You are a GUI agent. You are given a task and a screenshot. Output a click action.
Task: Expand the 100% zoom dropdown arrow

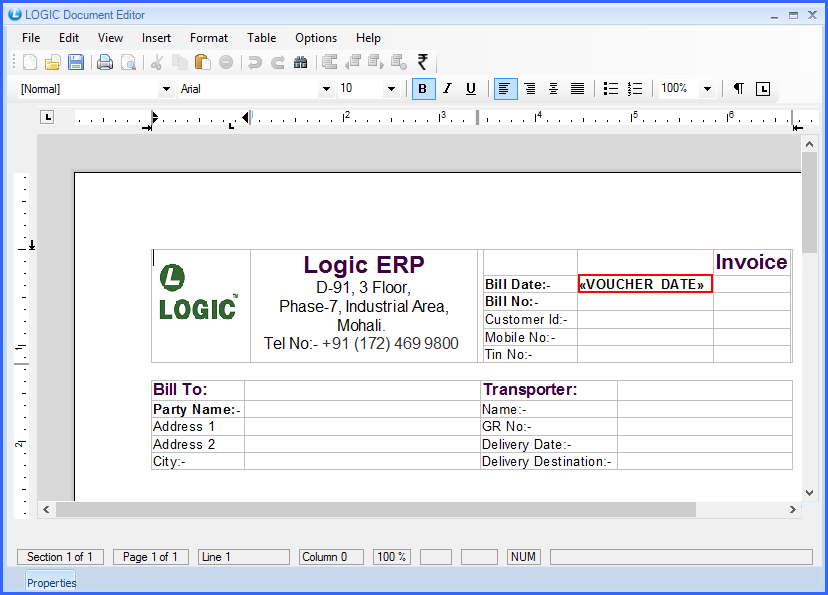708,89
